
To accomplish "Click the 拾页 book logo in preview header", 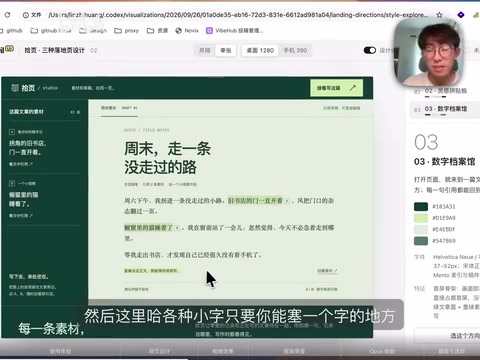I will coord(15,88).
